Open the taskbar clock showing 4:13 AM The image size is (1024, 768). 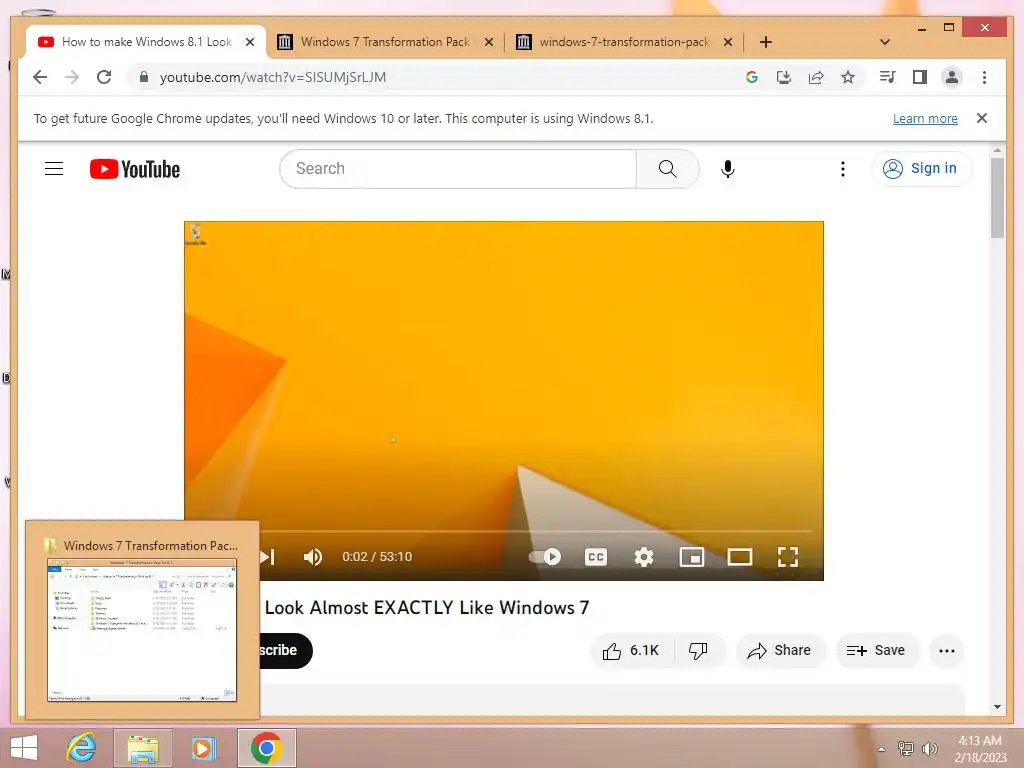pyautogui.click(x=980, y=749)
